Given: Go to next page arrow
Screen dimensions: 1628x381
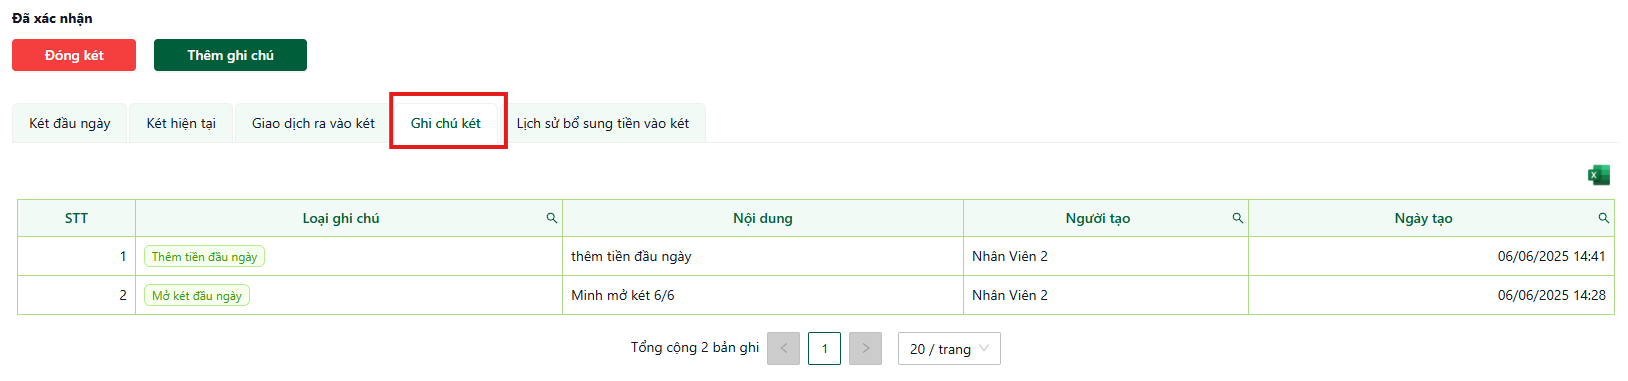Looking at the screenshot, I should [865, 348].
